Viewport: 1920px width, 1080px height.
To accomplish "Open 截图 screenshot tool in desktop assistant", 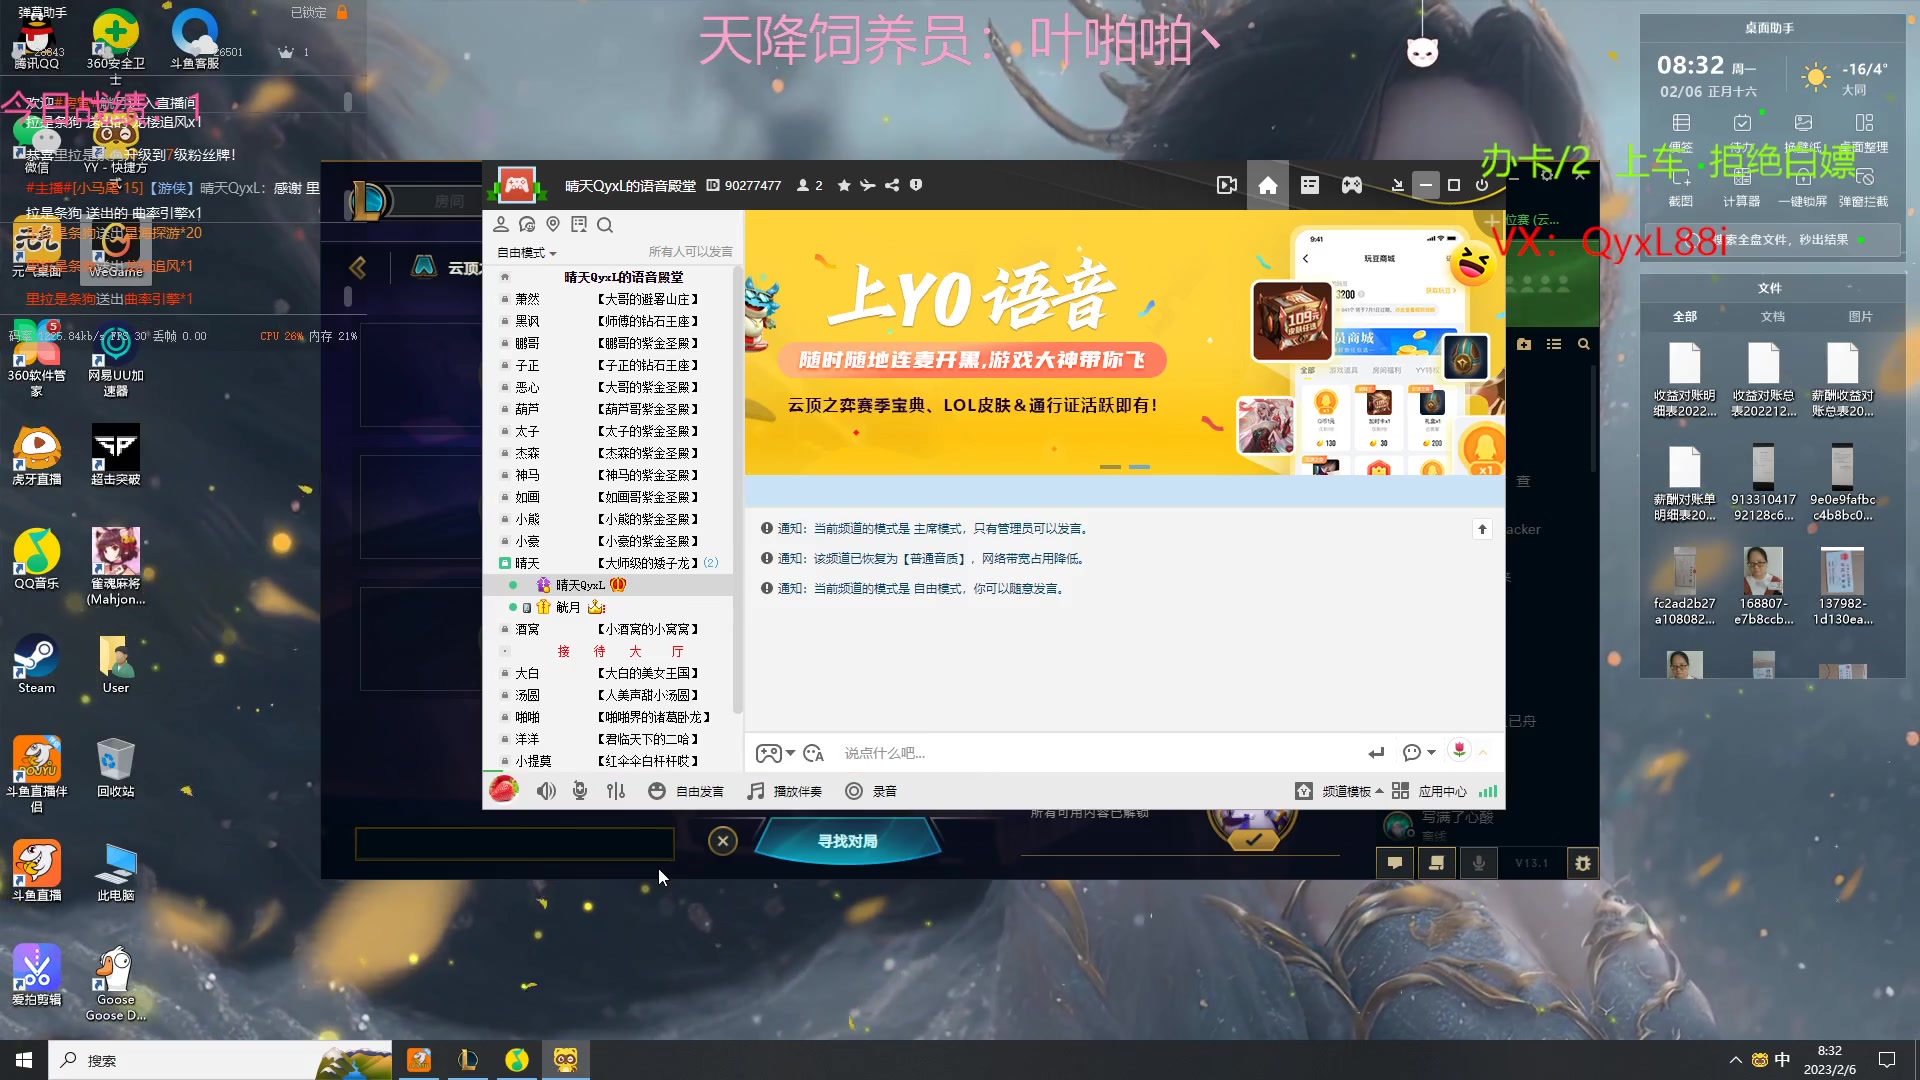I will coord(1681,185).
